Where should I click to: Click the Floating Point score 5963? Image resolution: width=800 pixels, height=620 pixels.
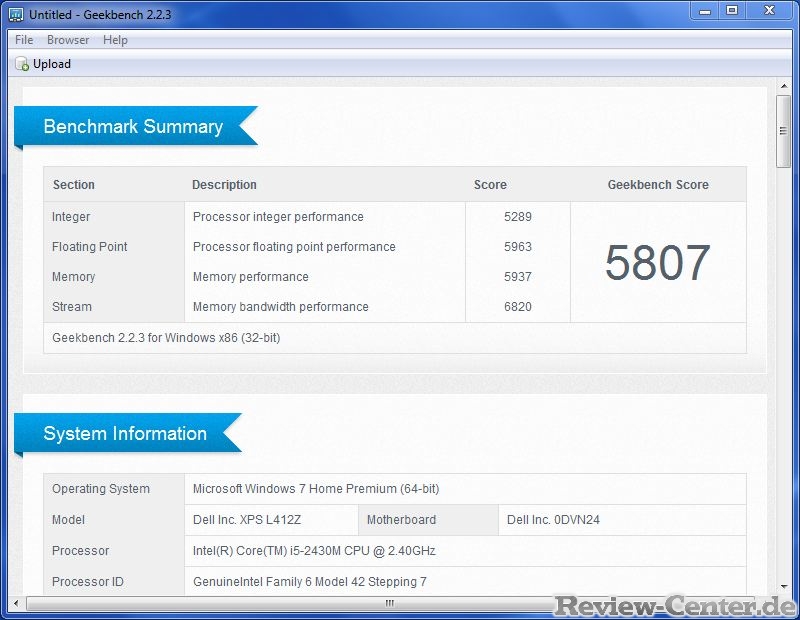(518, 247)
